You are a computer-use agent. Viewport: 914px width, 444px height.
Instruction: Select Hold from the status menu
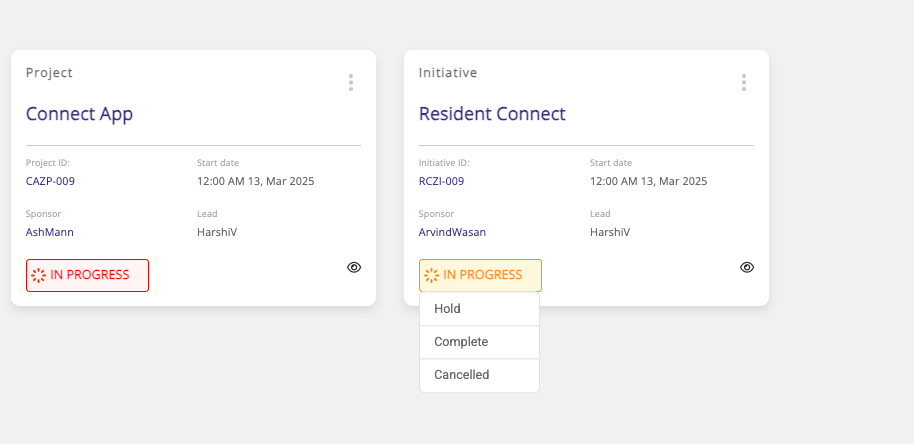click(x=448, y=309)
